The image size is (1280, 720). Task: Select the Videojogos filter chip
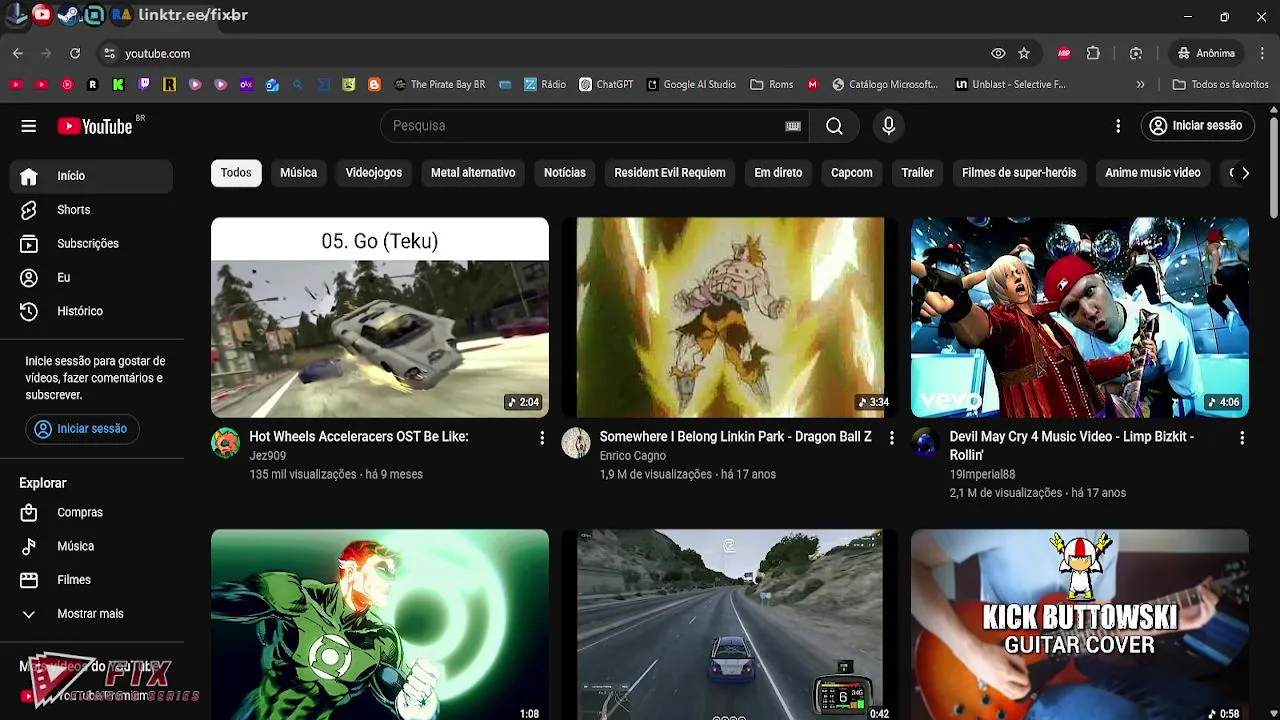pyautogui.click(x=374, y=173)
